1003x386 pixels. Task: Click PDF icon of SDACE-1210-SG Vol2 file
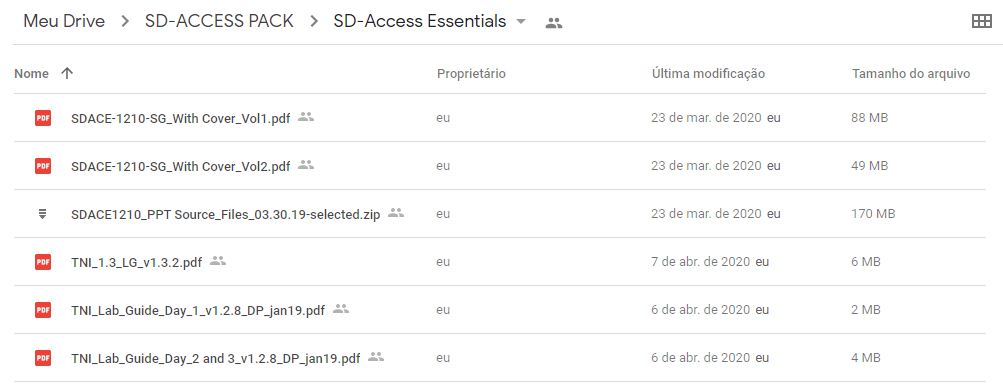click(x=43, y=166)
